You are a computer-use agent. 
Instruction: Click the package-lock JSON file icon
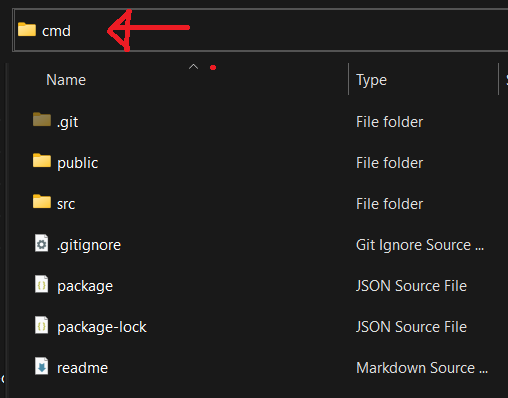coord(42,325)
